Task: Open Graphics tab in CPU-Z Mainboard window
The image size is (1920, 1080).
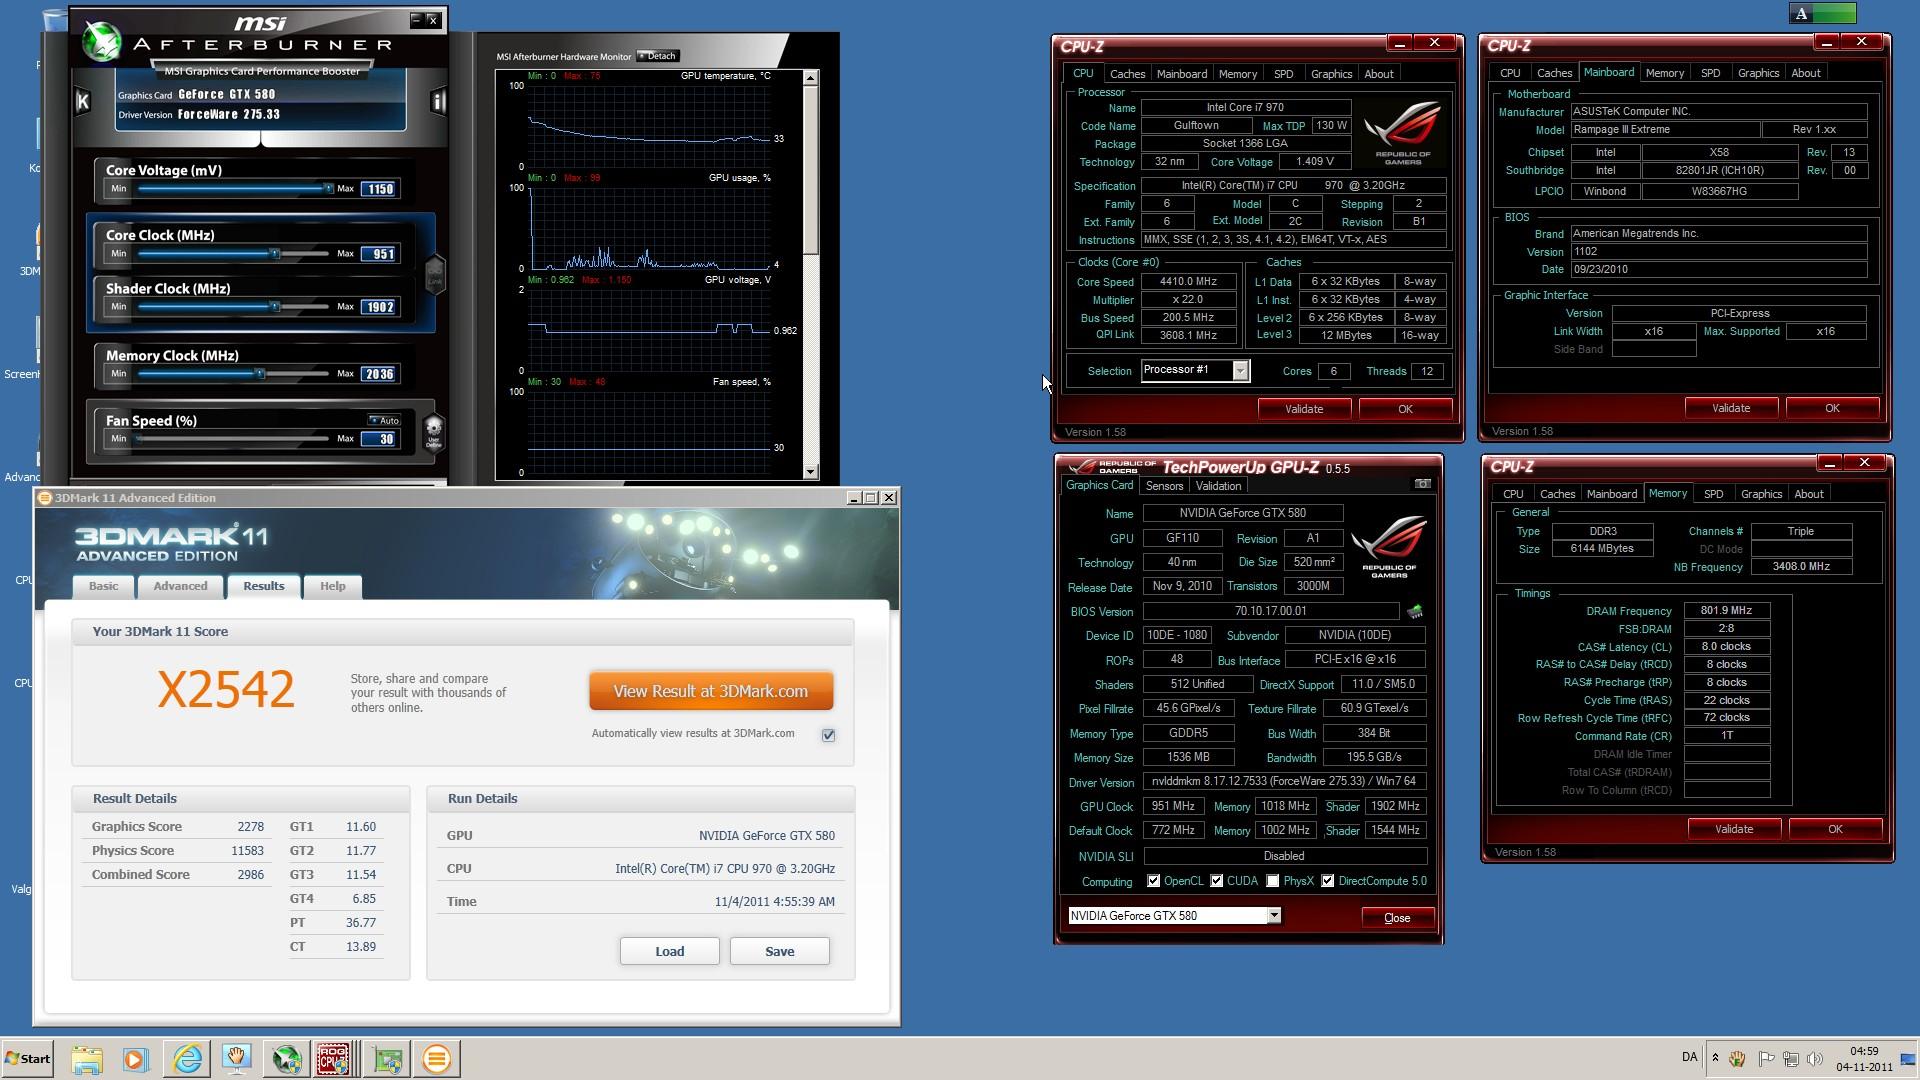Action: click(1758, 73)
